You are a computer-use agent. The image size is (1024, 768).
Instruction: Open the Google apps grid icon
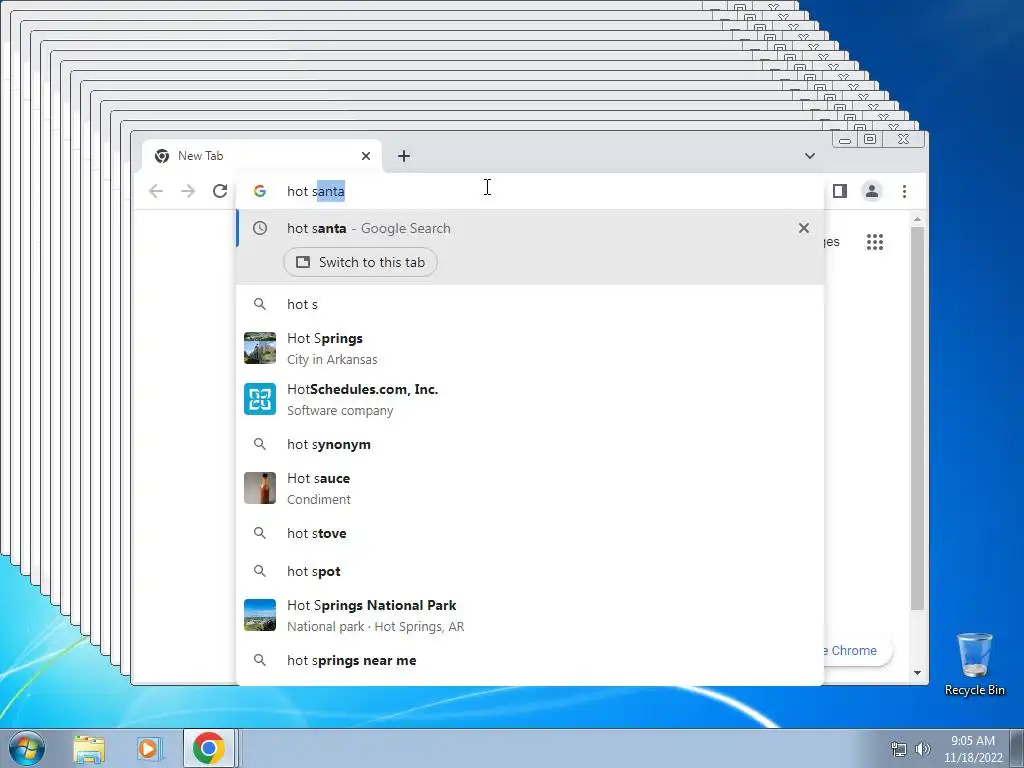point(874,242)
